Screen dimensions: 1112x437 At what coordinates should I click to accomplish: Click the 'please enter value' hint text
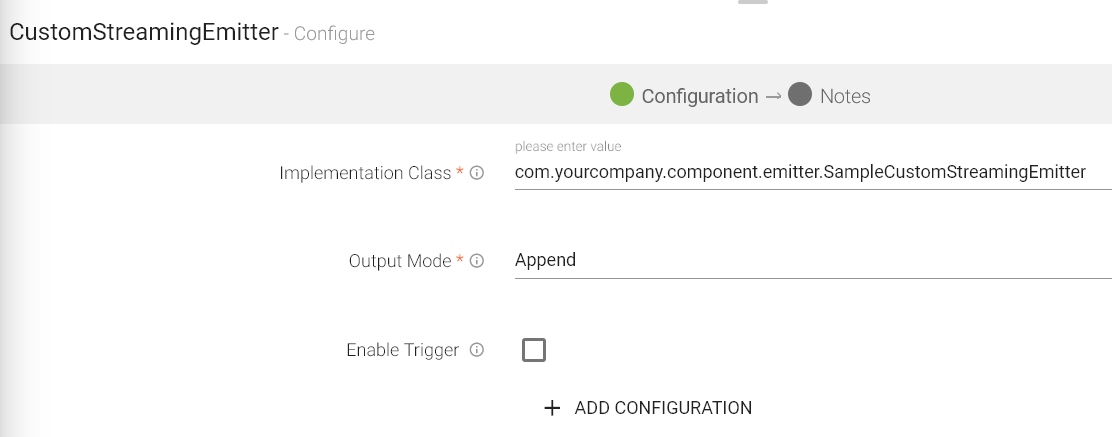tap(568, 147)
